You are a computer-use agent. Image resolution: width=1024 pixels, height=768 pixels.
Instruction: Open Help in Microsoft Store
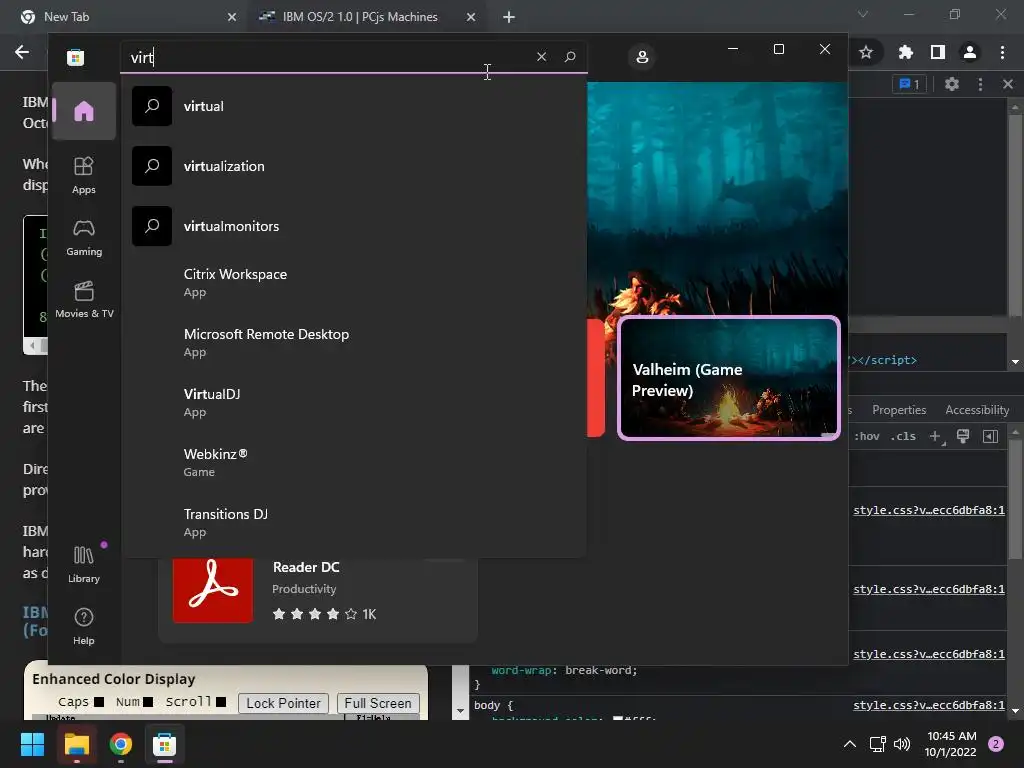click(84, 626)
